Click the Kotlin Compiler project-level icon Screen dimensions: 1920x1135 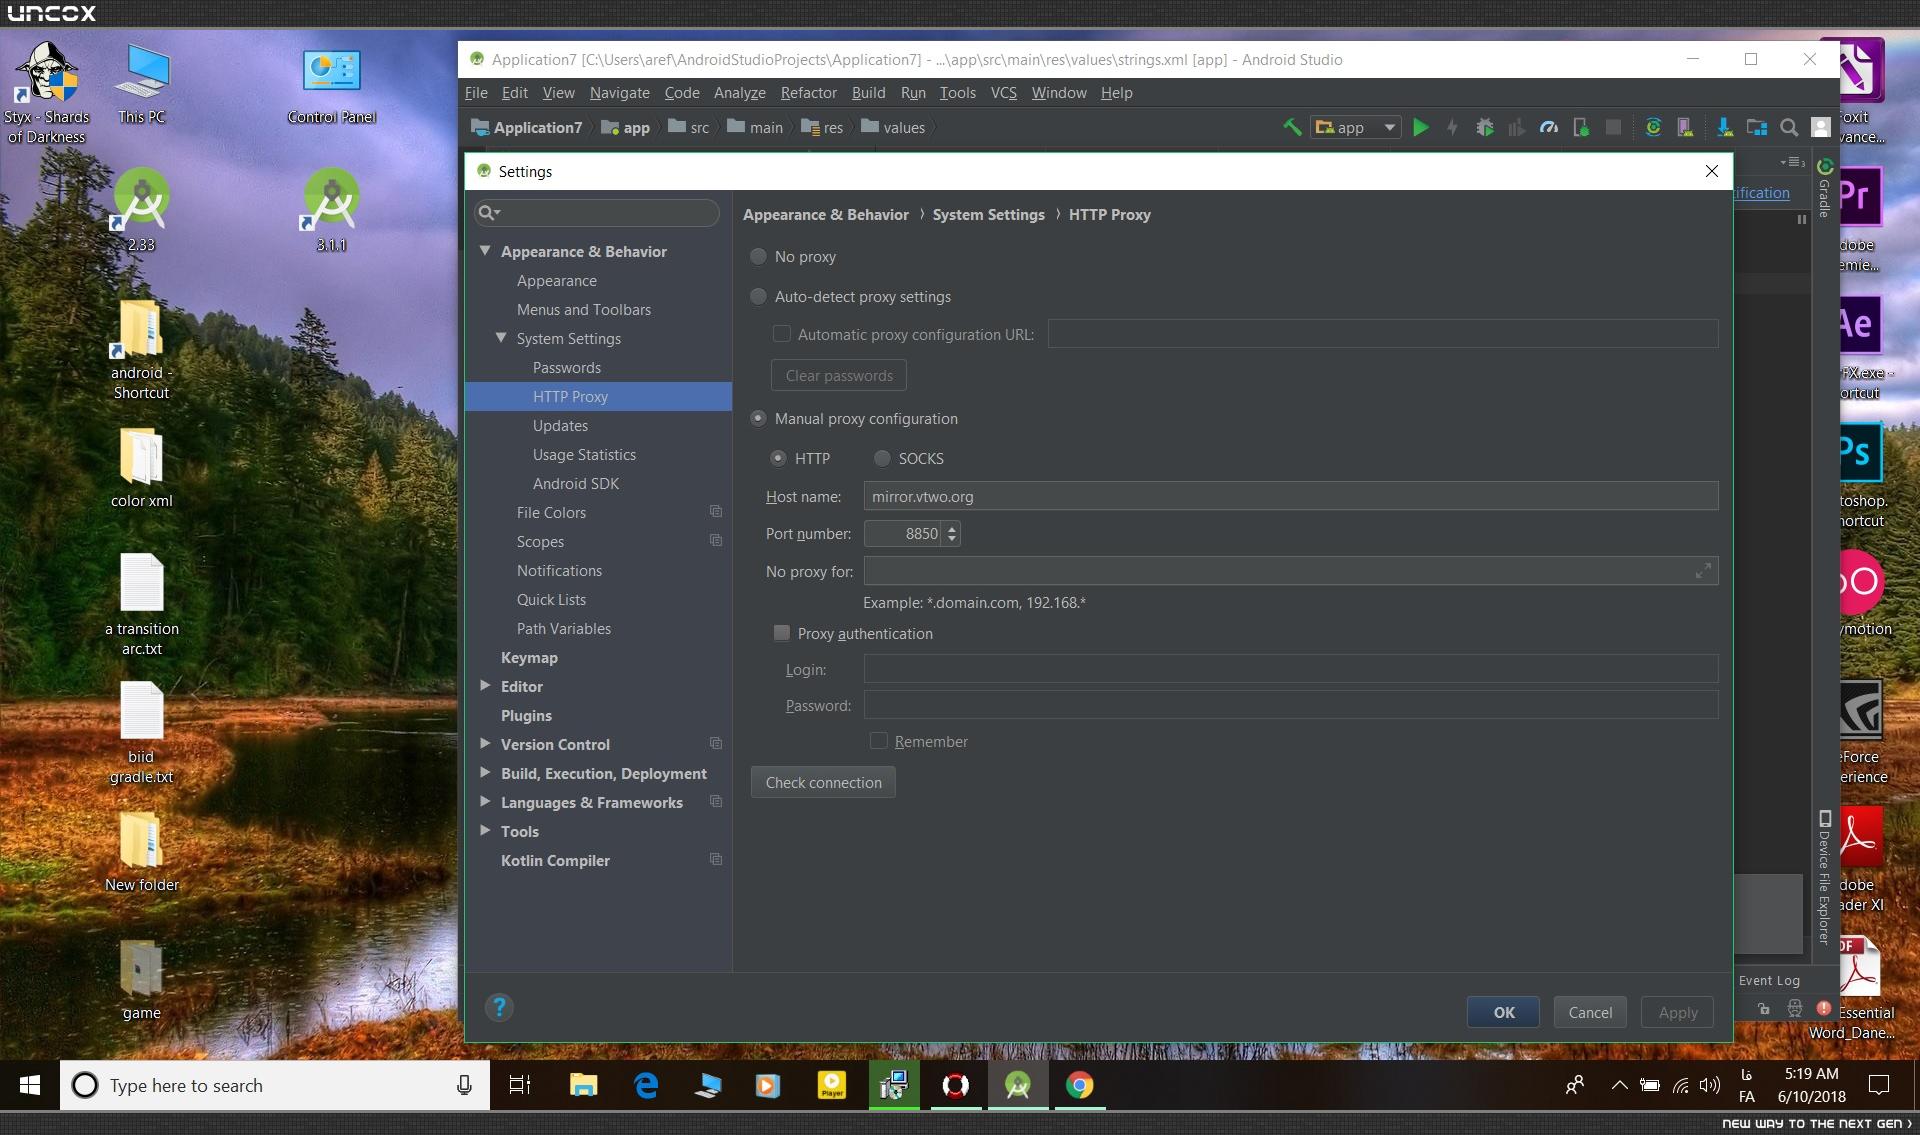716,860
